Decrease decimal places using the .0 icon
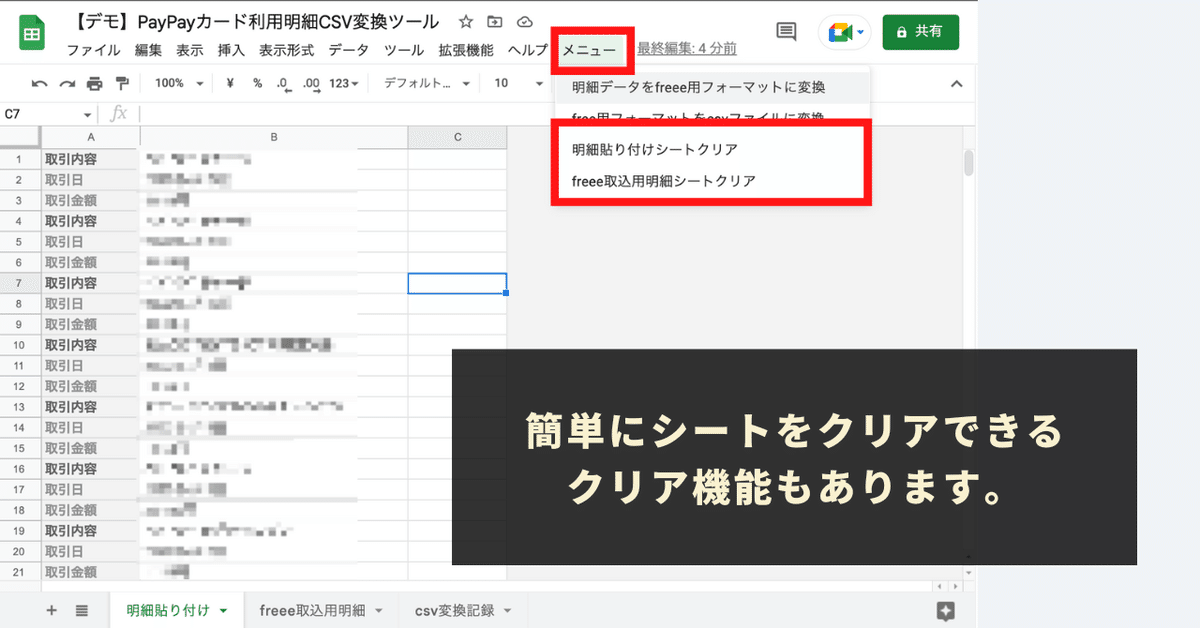The height and width of the screenshot is (628, 1200). (280, 82)
